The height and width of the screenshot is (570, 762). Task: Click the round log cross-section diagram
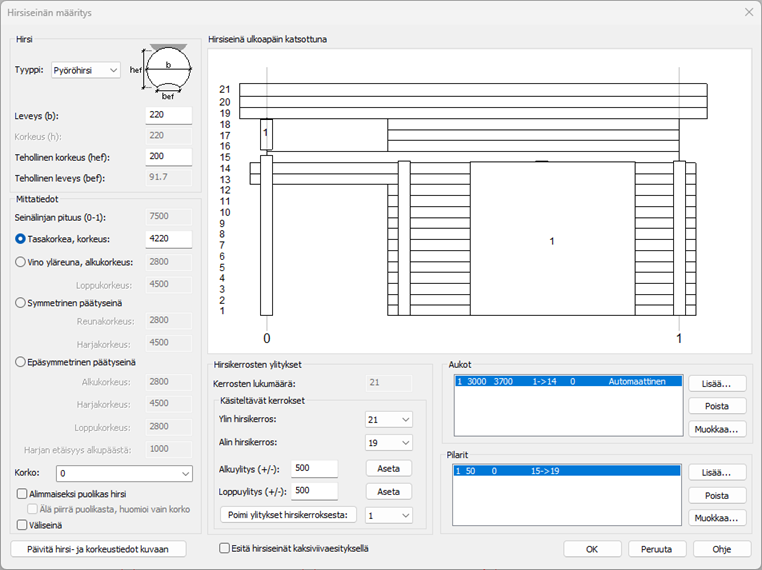166,71
